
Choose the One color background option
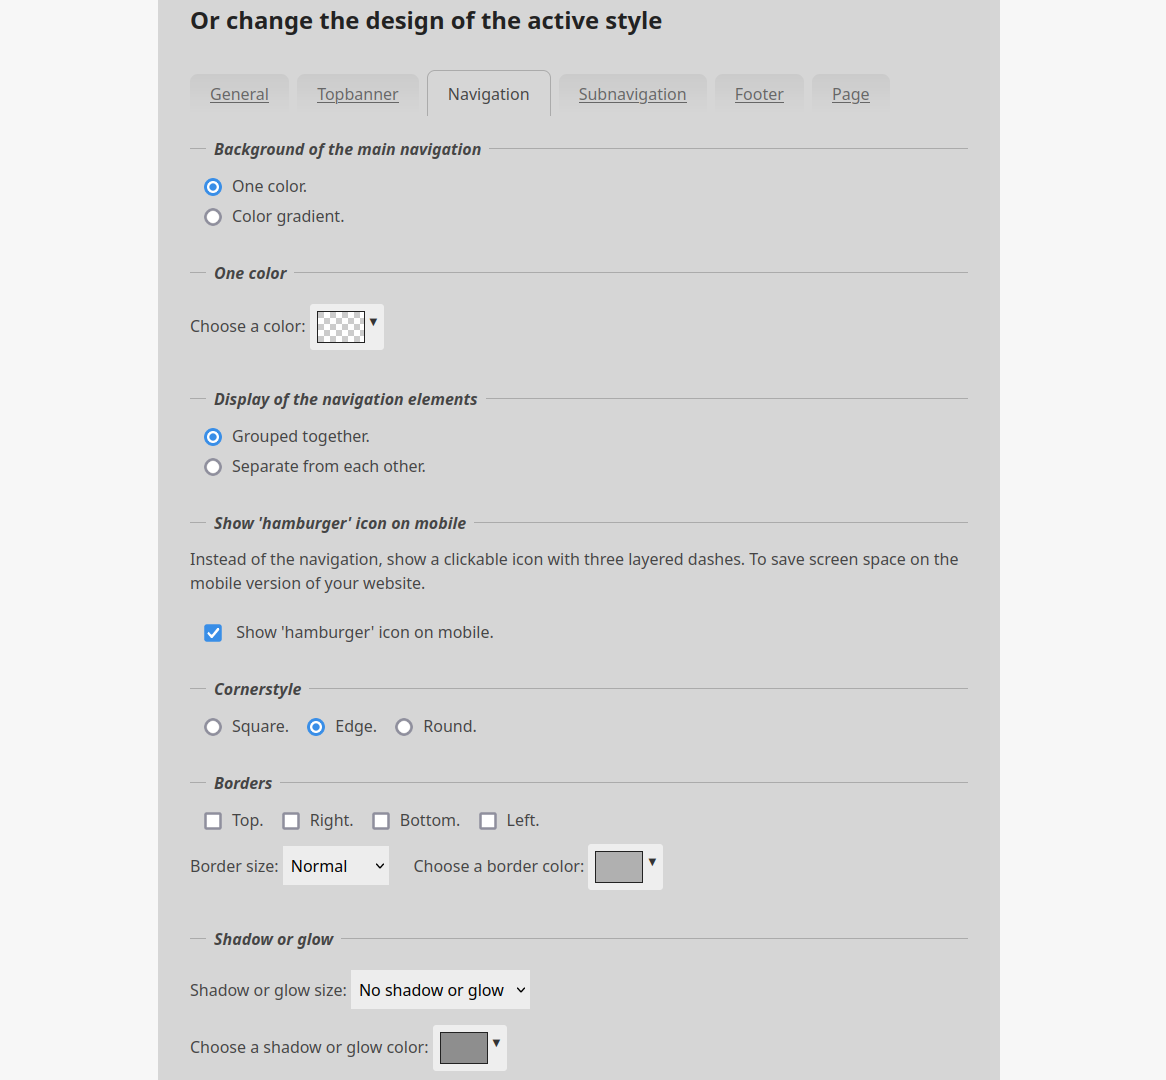pos(213,187)
